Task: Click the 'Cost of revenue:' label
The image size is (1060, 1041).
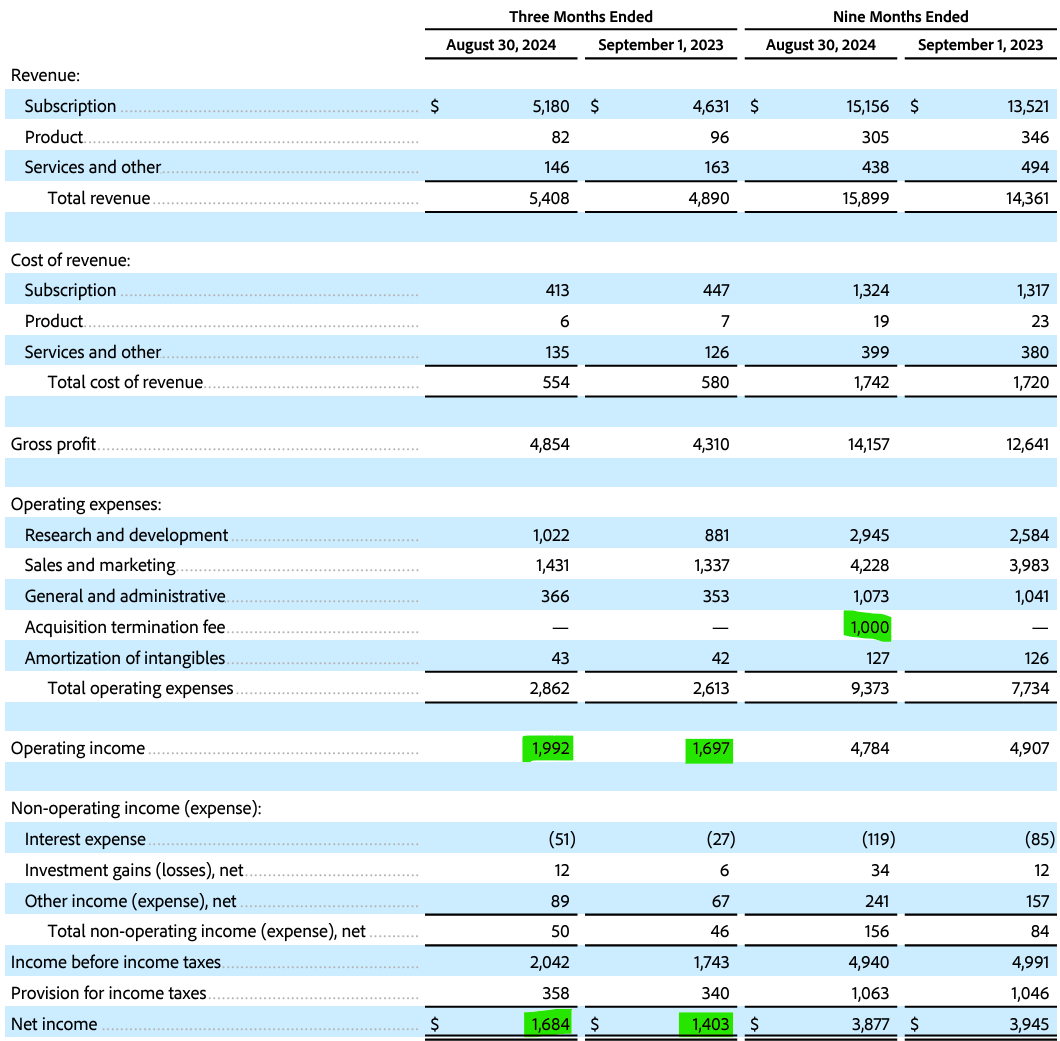Action: click(x=70, y=260)
